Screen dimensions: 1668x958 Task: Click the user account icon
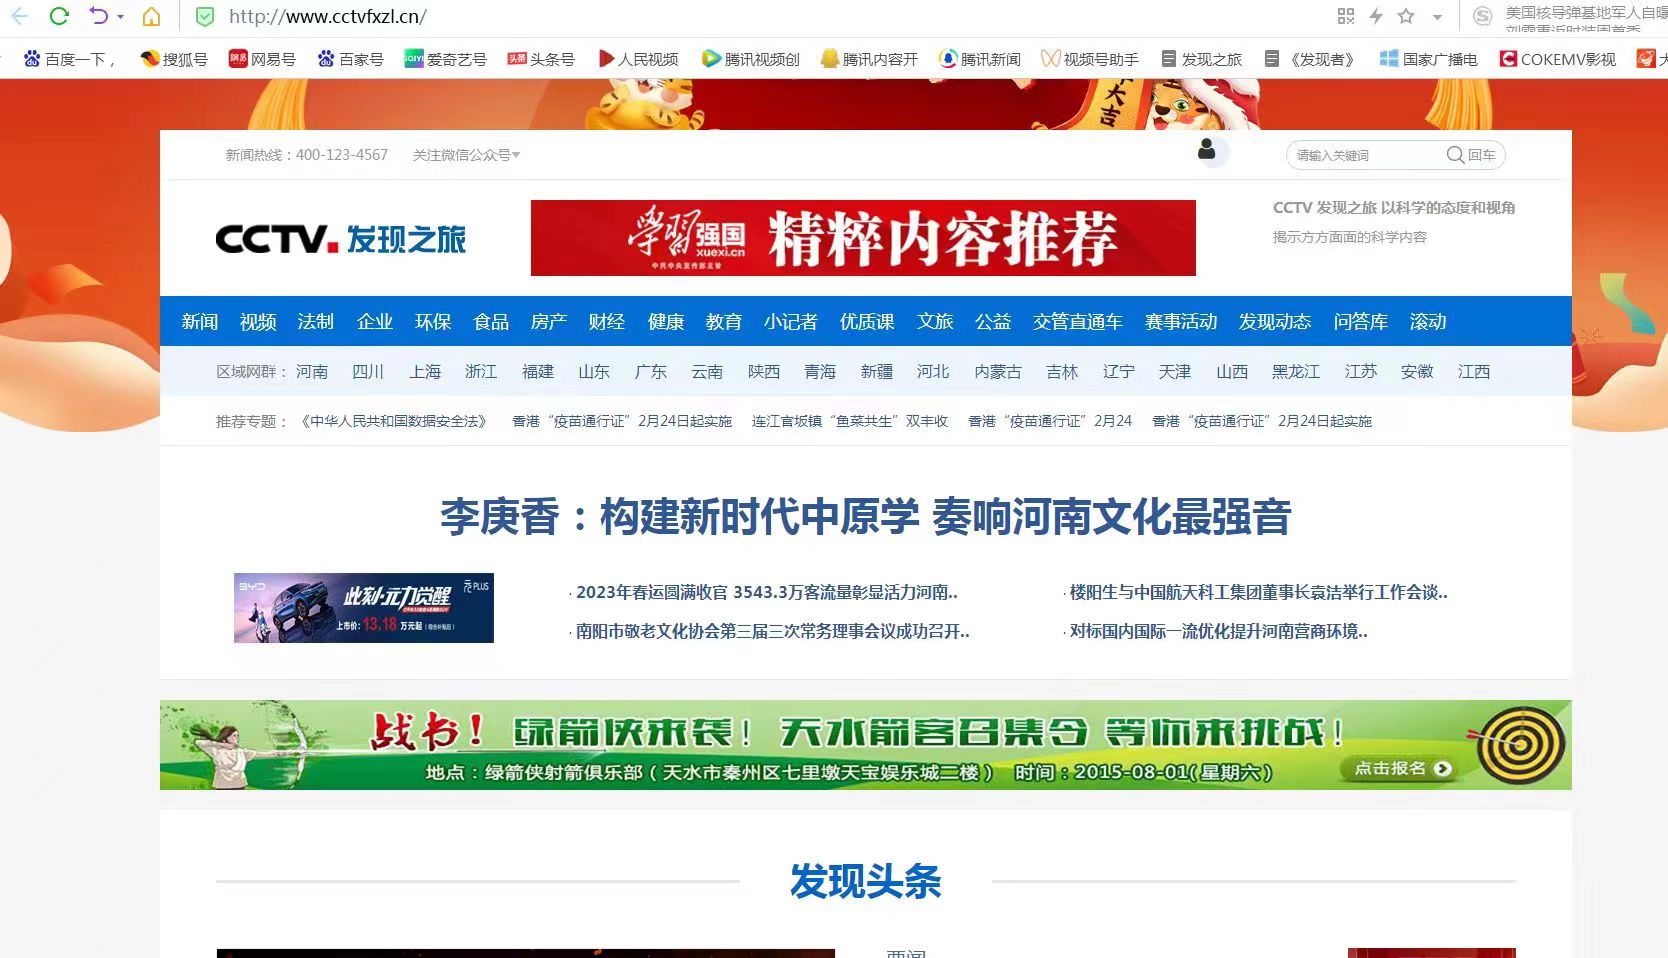tap(1207, 150)
